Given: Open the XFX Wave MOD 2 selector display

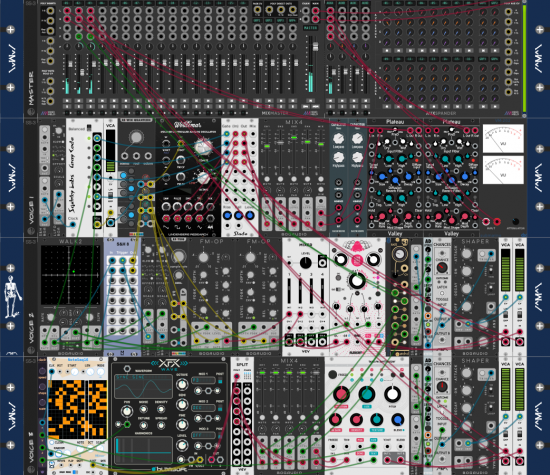Looking at the screenshot, I should pos(203,408).
